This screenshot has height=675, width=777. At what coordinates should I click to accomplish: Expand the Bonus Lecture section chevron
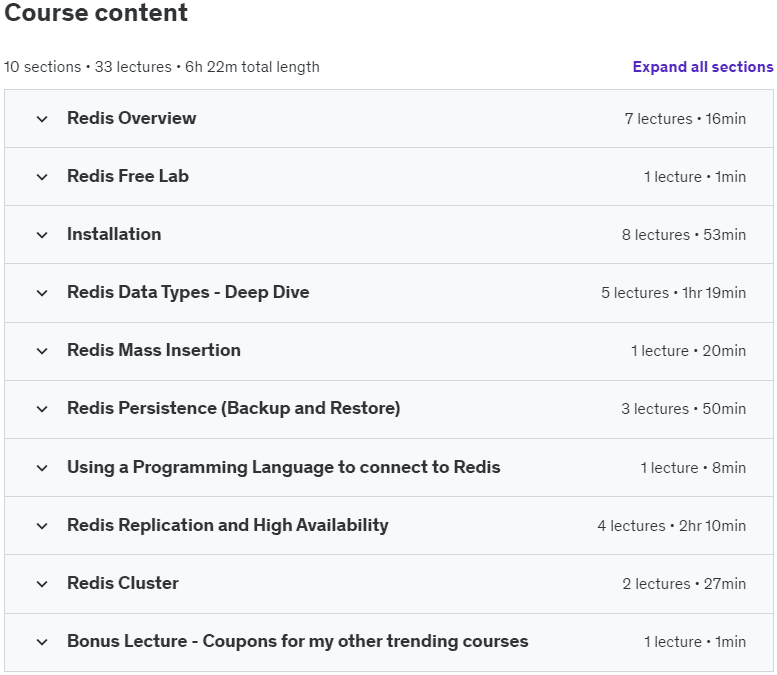click(x=42, y=642)
